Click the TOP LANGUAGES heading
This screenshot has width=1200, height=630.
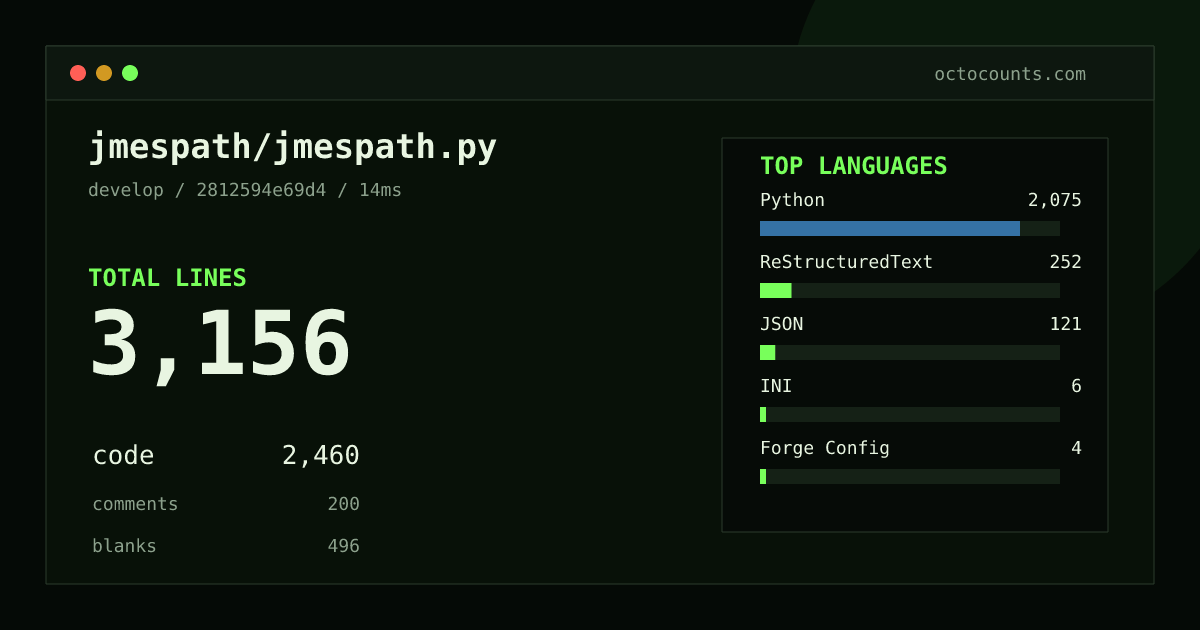coord(853,166)
